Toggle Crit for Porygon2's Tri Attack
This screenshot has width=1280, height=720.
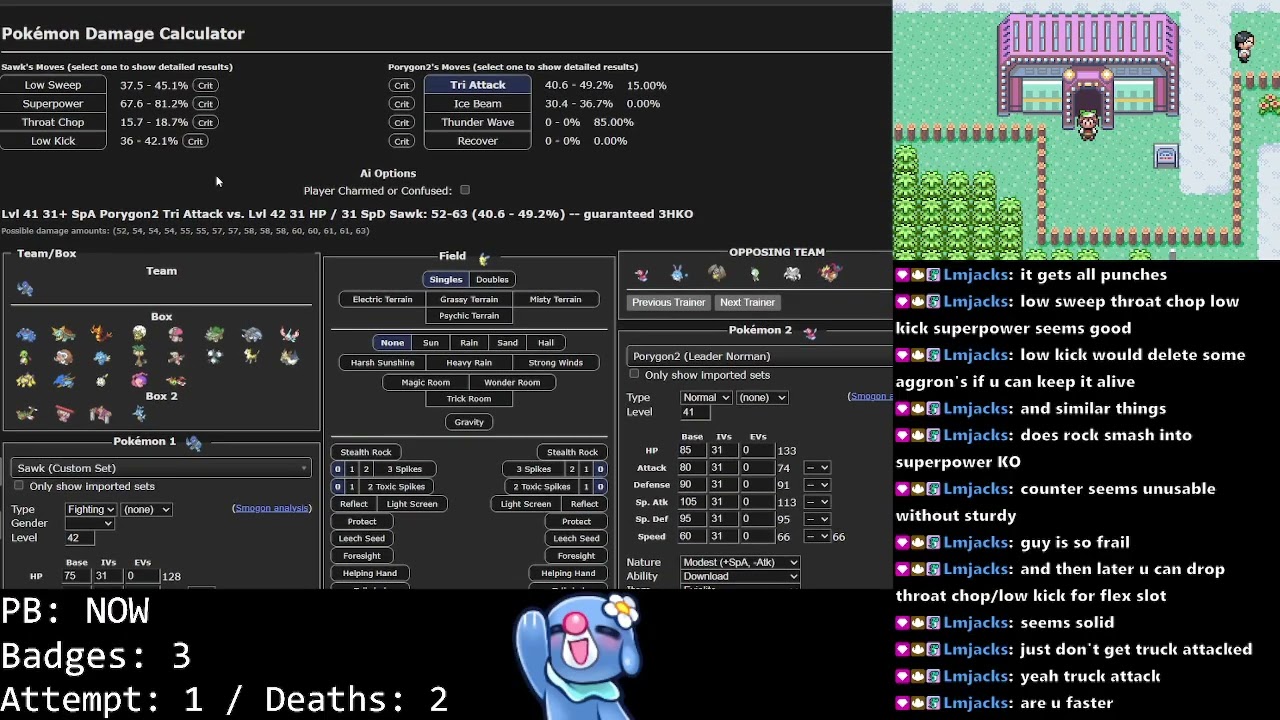pyautogui.click(x=401, y=85)
